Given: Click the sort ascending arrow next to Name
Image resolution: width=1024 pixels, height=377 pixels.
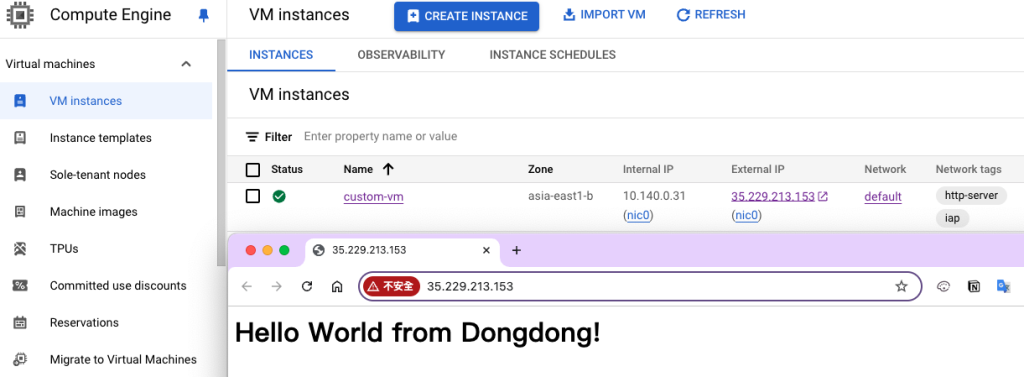Looking at the screenshot, I should tap(388, 169).
